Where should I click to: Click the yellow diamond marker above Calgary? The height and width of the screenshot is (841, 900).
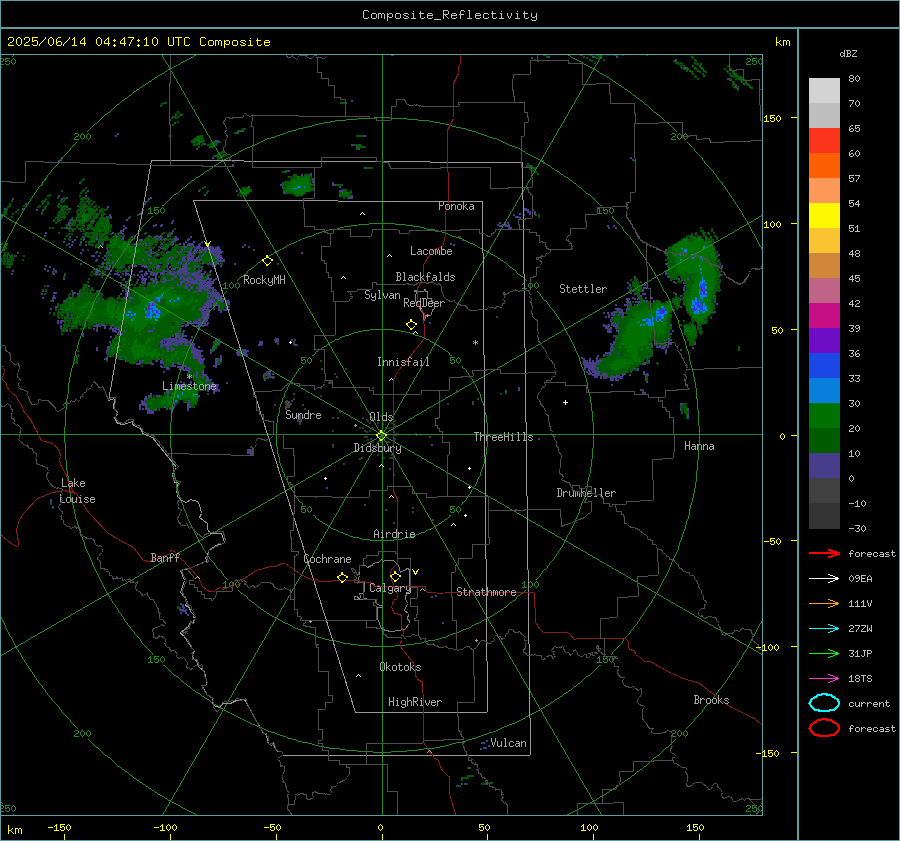[395, 576]
